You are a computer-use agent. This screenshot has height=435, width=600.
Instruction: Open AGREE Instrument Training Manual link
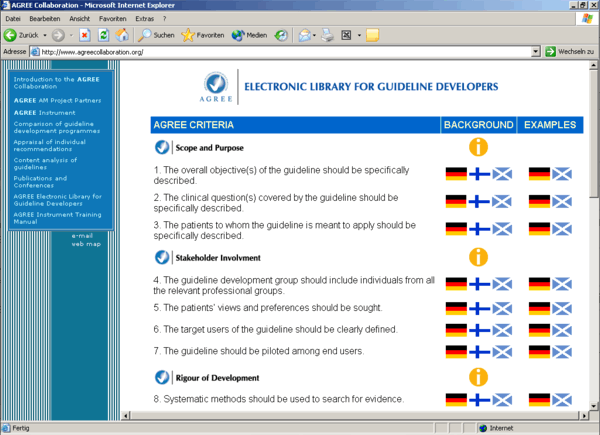point(57,218)
